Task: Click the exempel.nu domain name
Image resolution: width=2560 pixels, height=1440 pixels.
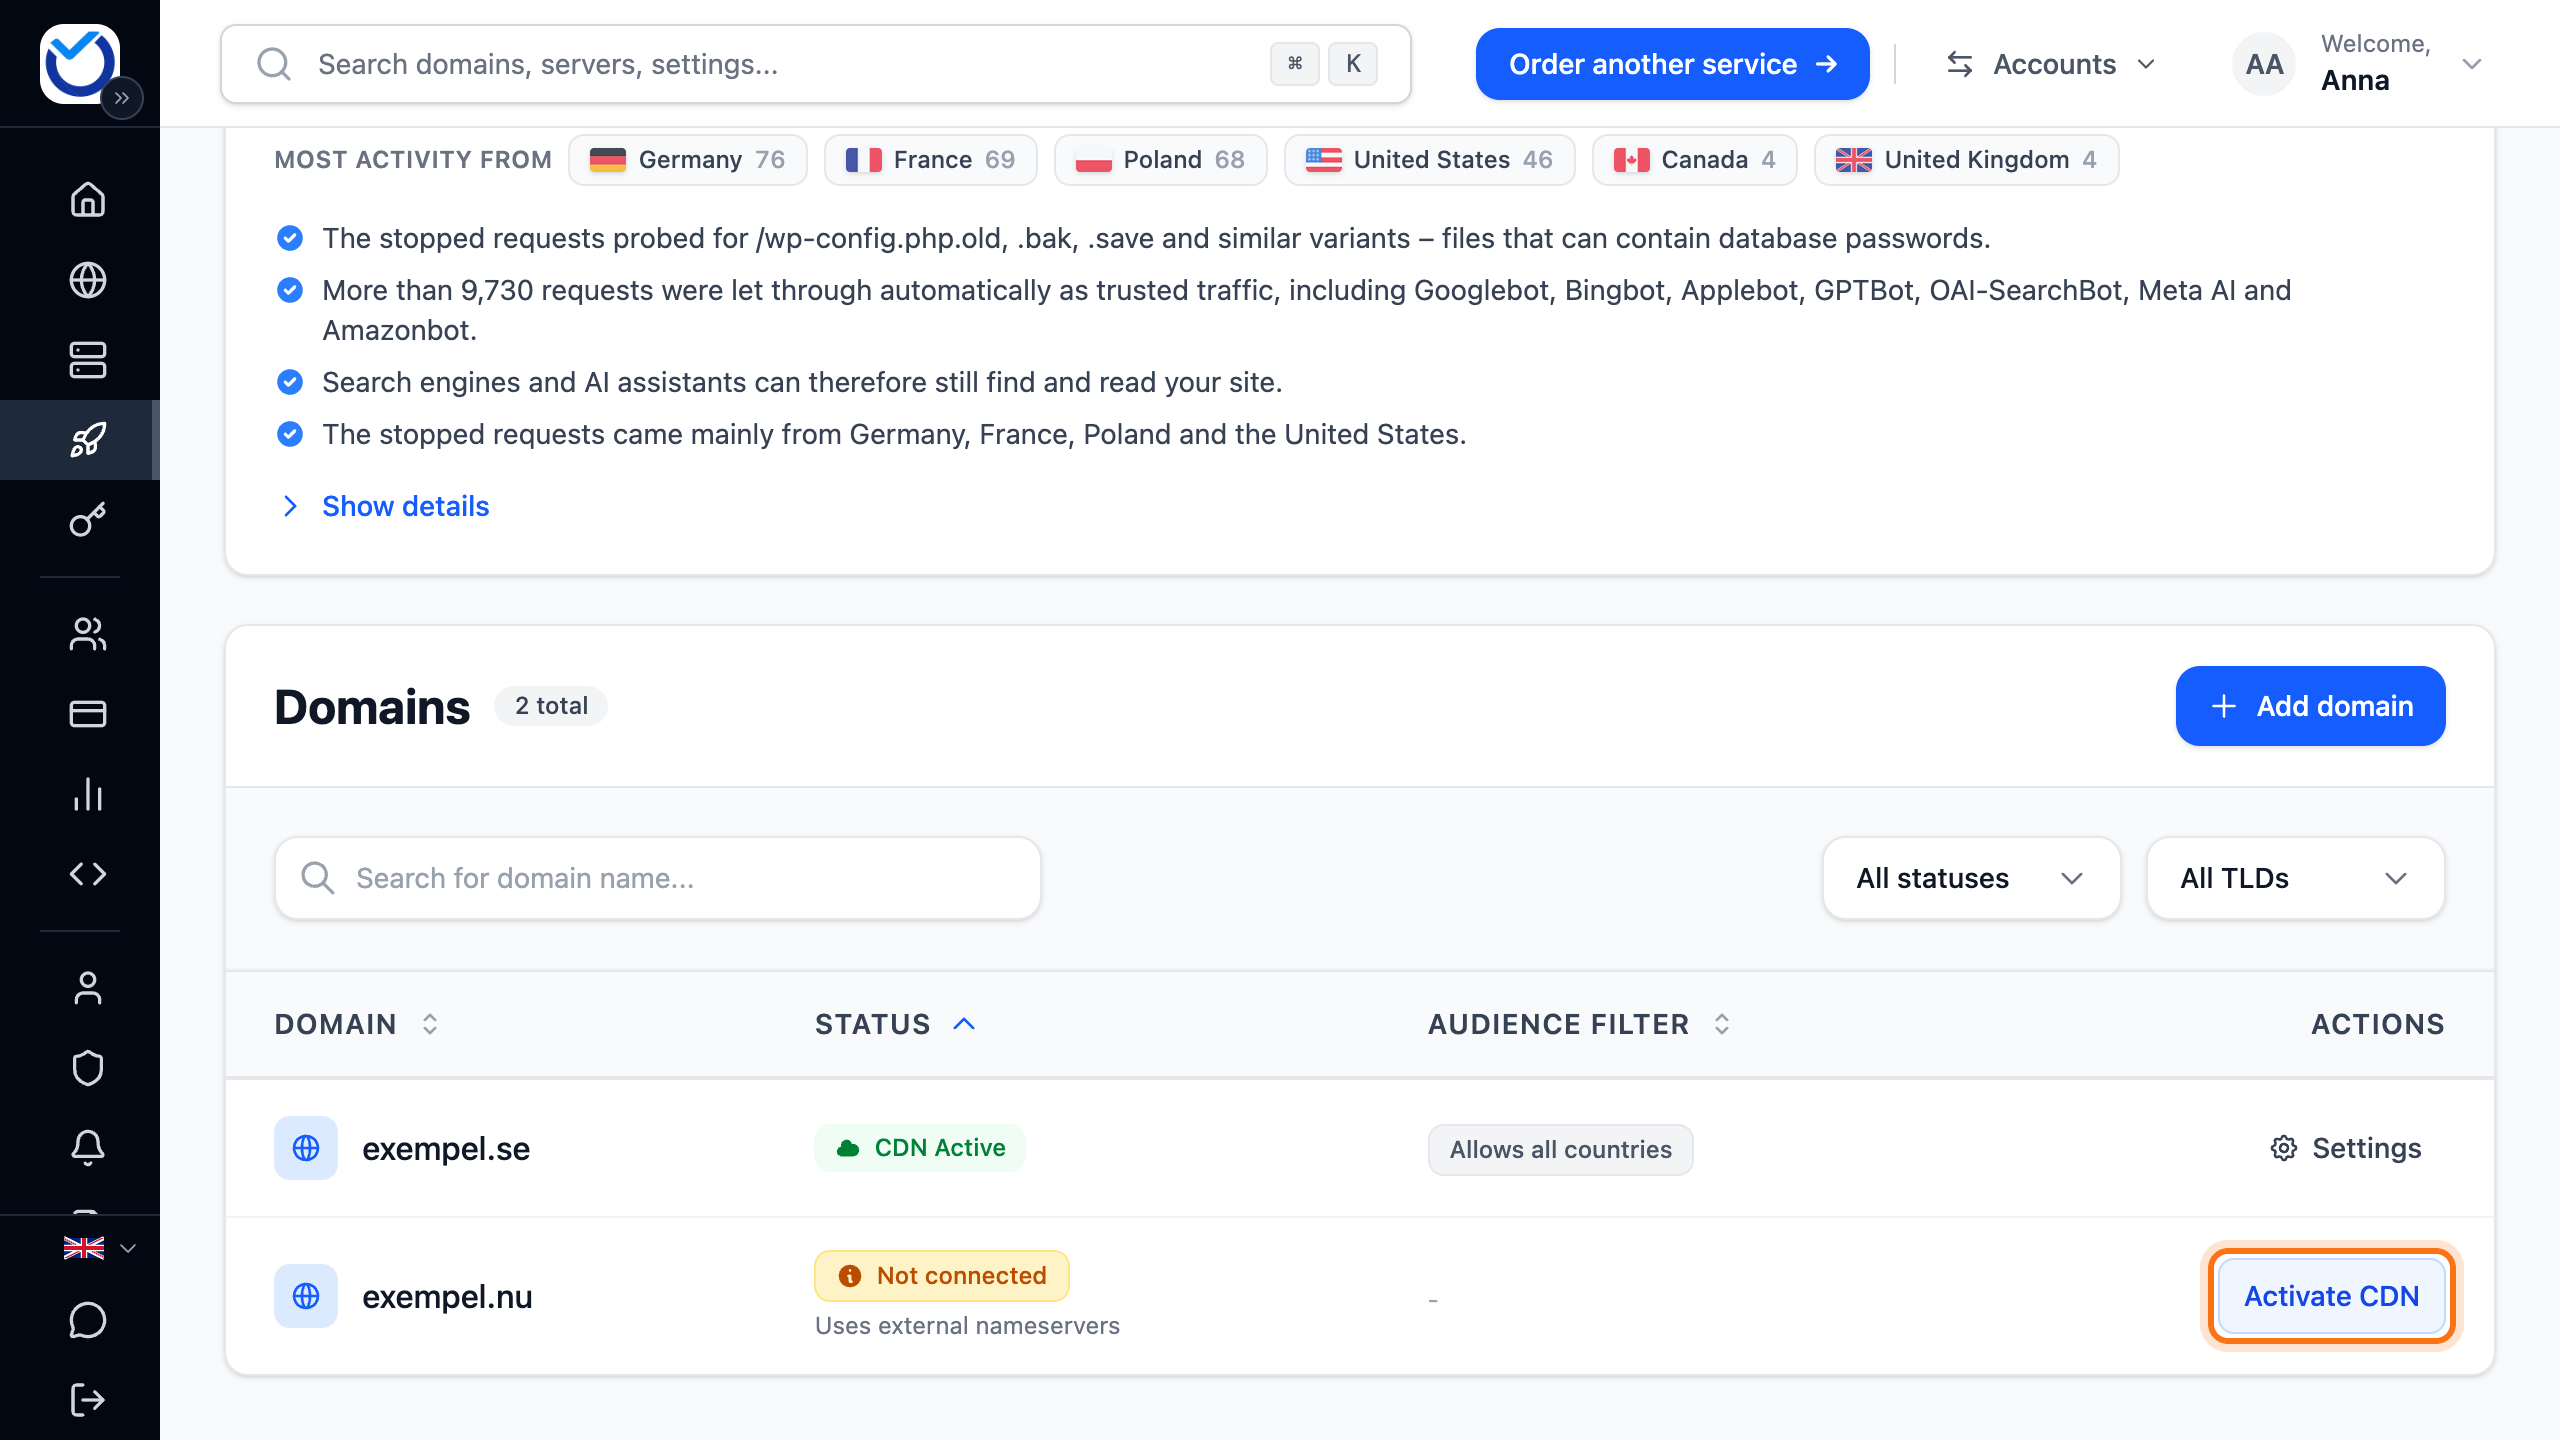Action: (x=447, y=1297)
